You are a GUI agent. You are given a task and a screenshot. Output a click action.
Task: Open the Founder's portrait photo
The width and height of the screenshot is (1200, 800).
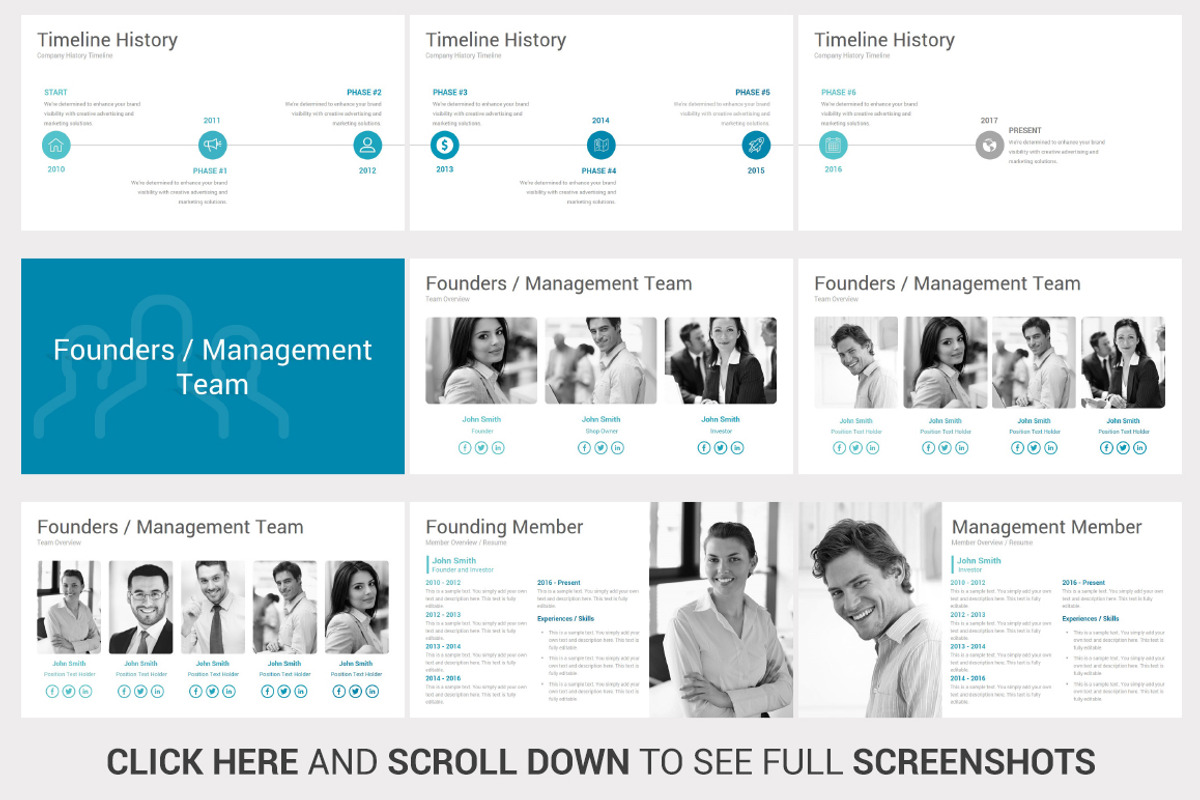tap(481, 361)
